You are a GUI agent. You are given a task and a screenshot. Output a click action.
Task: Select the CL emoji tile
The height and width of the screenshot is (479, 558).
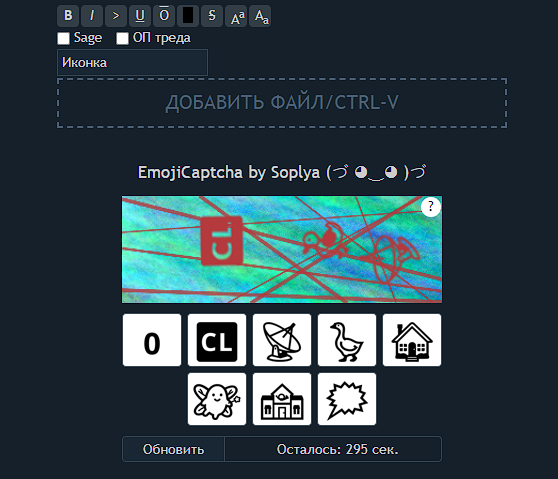[217, 340]
